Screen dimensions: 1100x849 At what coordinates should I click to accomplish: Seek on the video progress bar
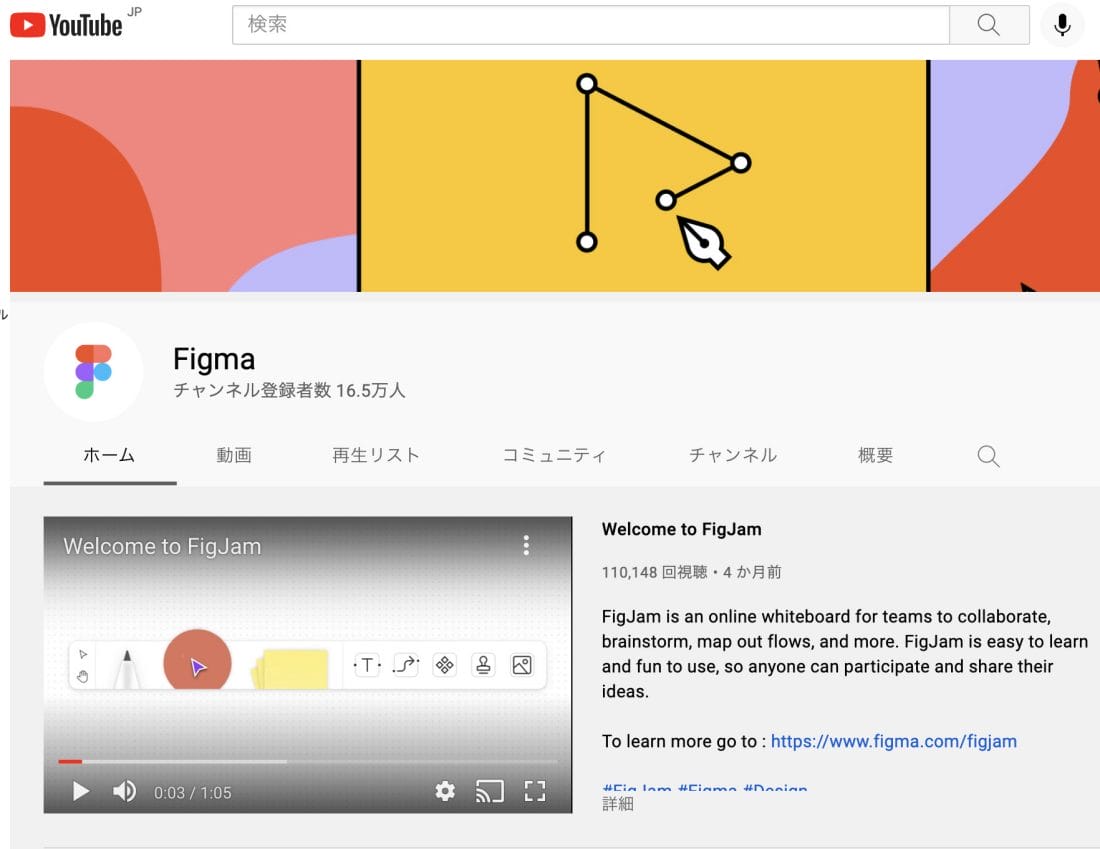pyautogui.click(x=308, y=761)
